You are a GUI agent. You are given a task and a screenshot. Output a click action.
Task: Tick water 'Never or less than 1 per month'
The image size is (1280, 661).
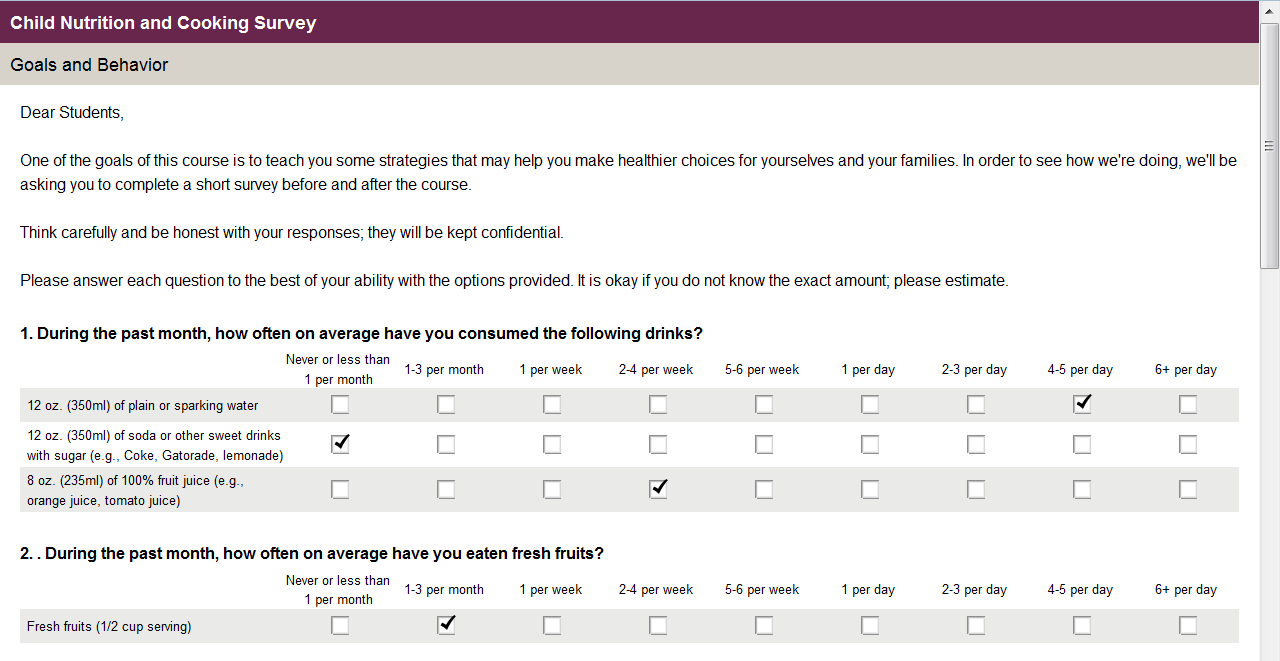[x=340, y=405]
